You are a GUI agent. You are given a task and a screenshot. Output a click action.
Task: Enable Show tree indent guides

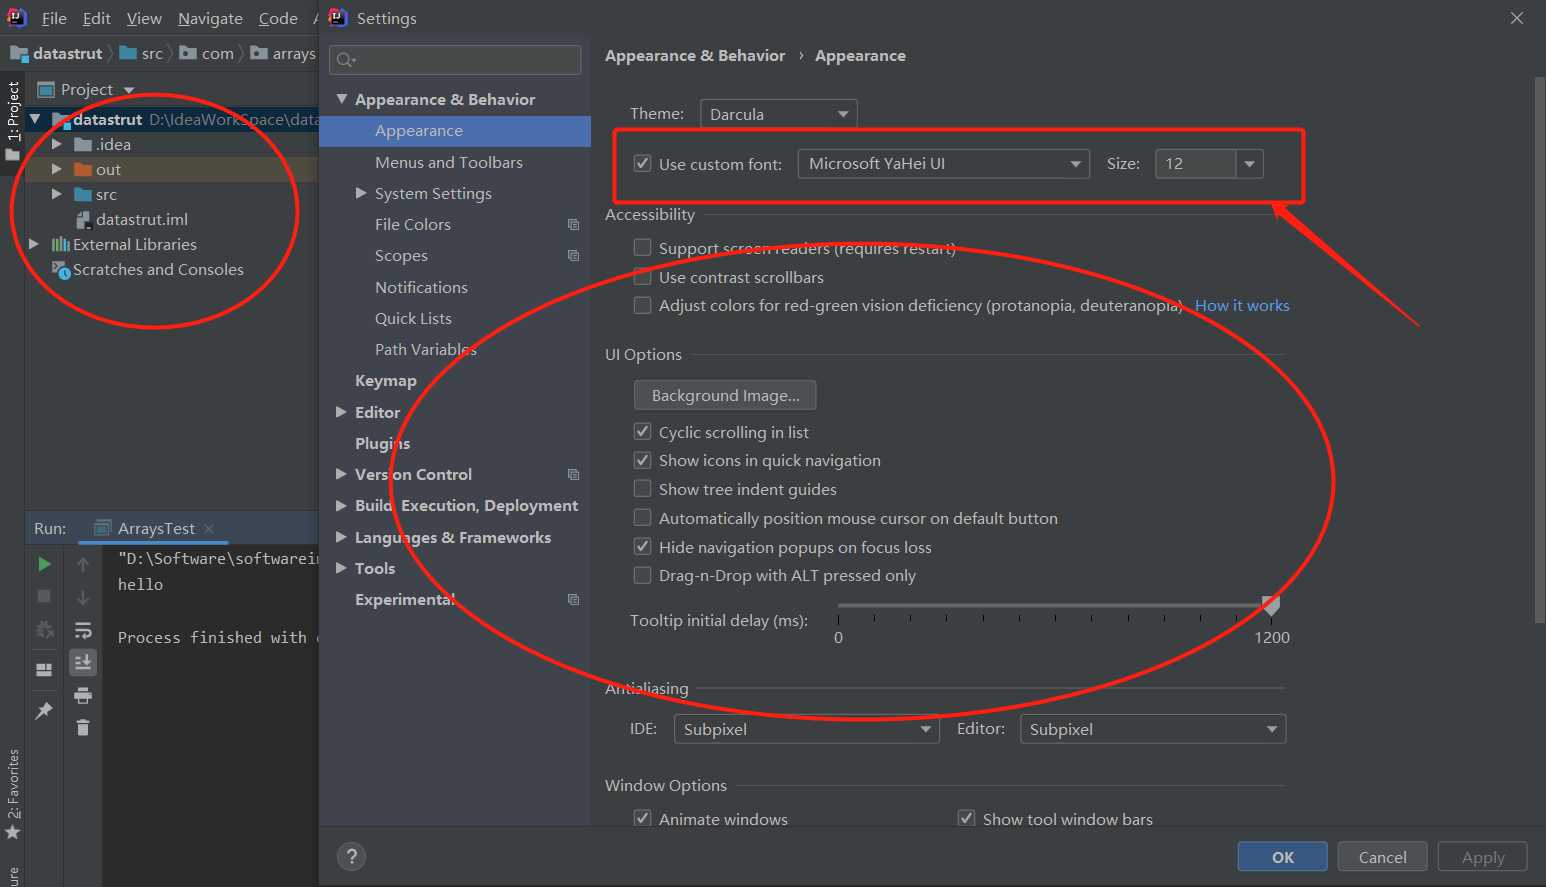click(643, 489)
